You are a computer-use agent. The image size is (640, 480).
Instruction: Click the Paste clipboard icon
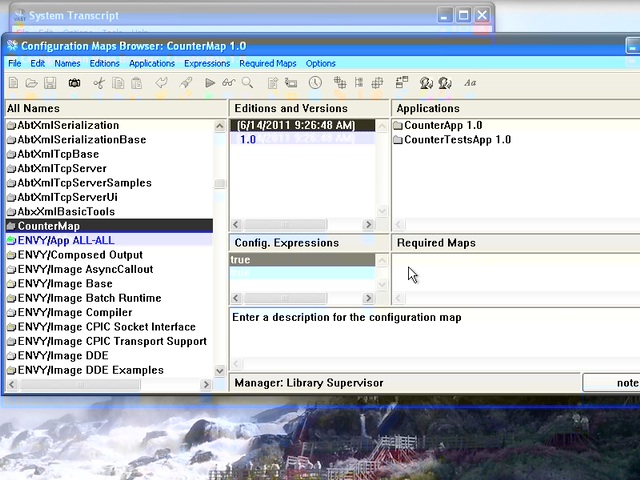point(137,83)
